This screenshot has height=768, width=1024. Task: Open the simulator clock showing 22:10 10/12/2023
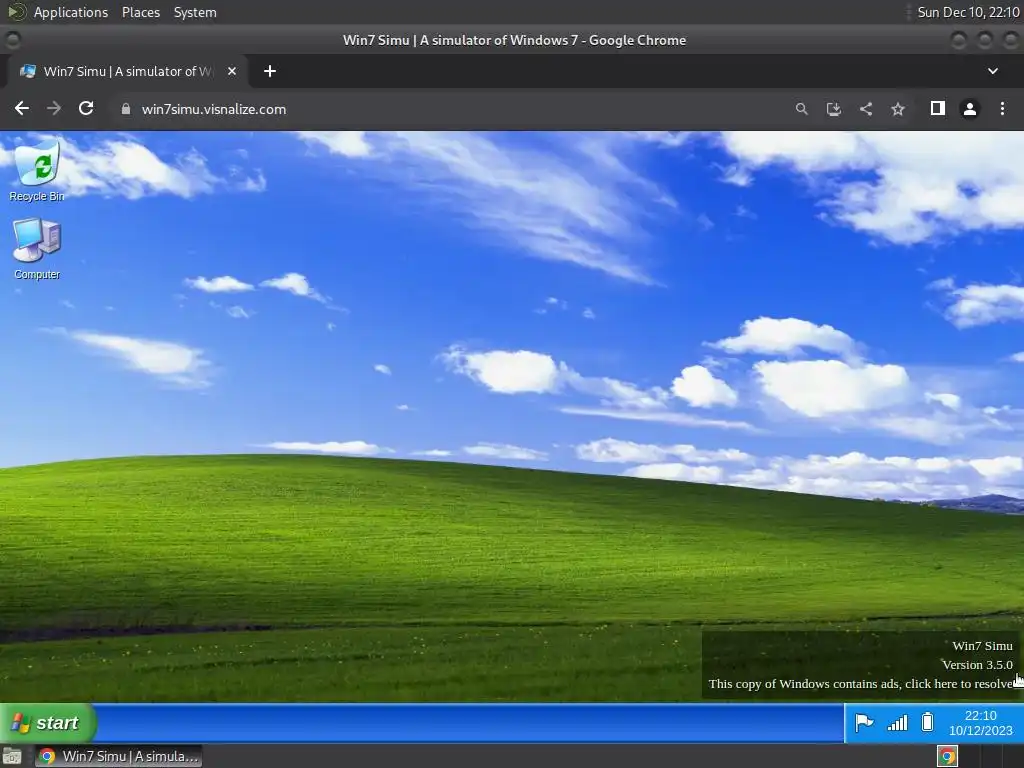pyautogui.click(x=980, y=723)
